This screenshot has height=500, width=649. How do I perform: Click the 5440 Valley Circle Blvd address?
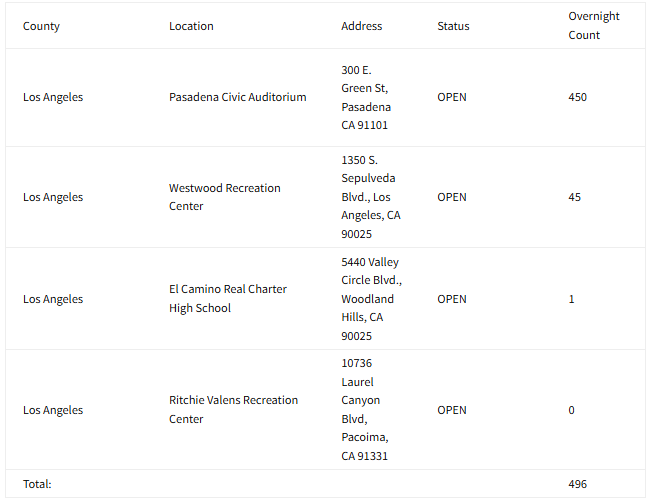coord(372,299)
